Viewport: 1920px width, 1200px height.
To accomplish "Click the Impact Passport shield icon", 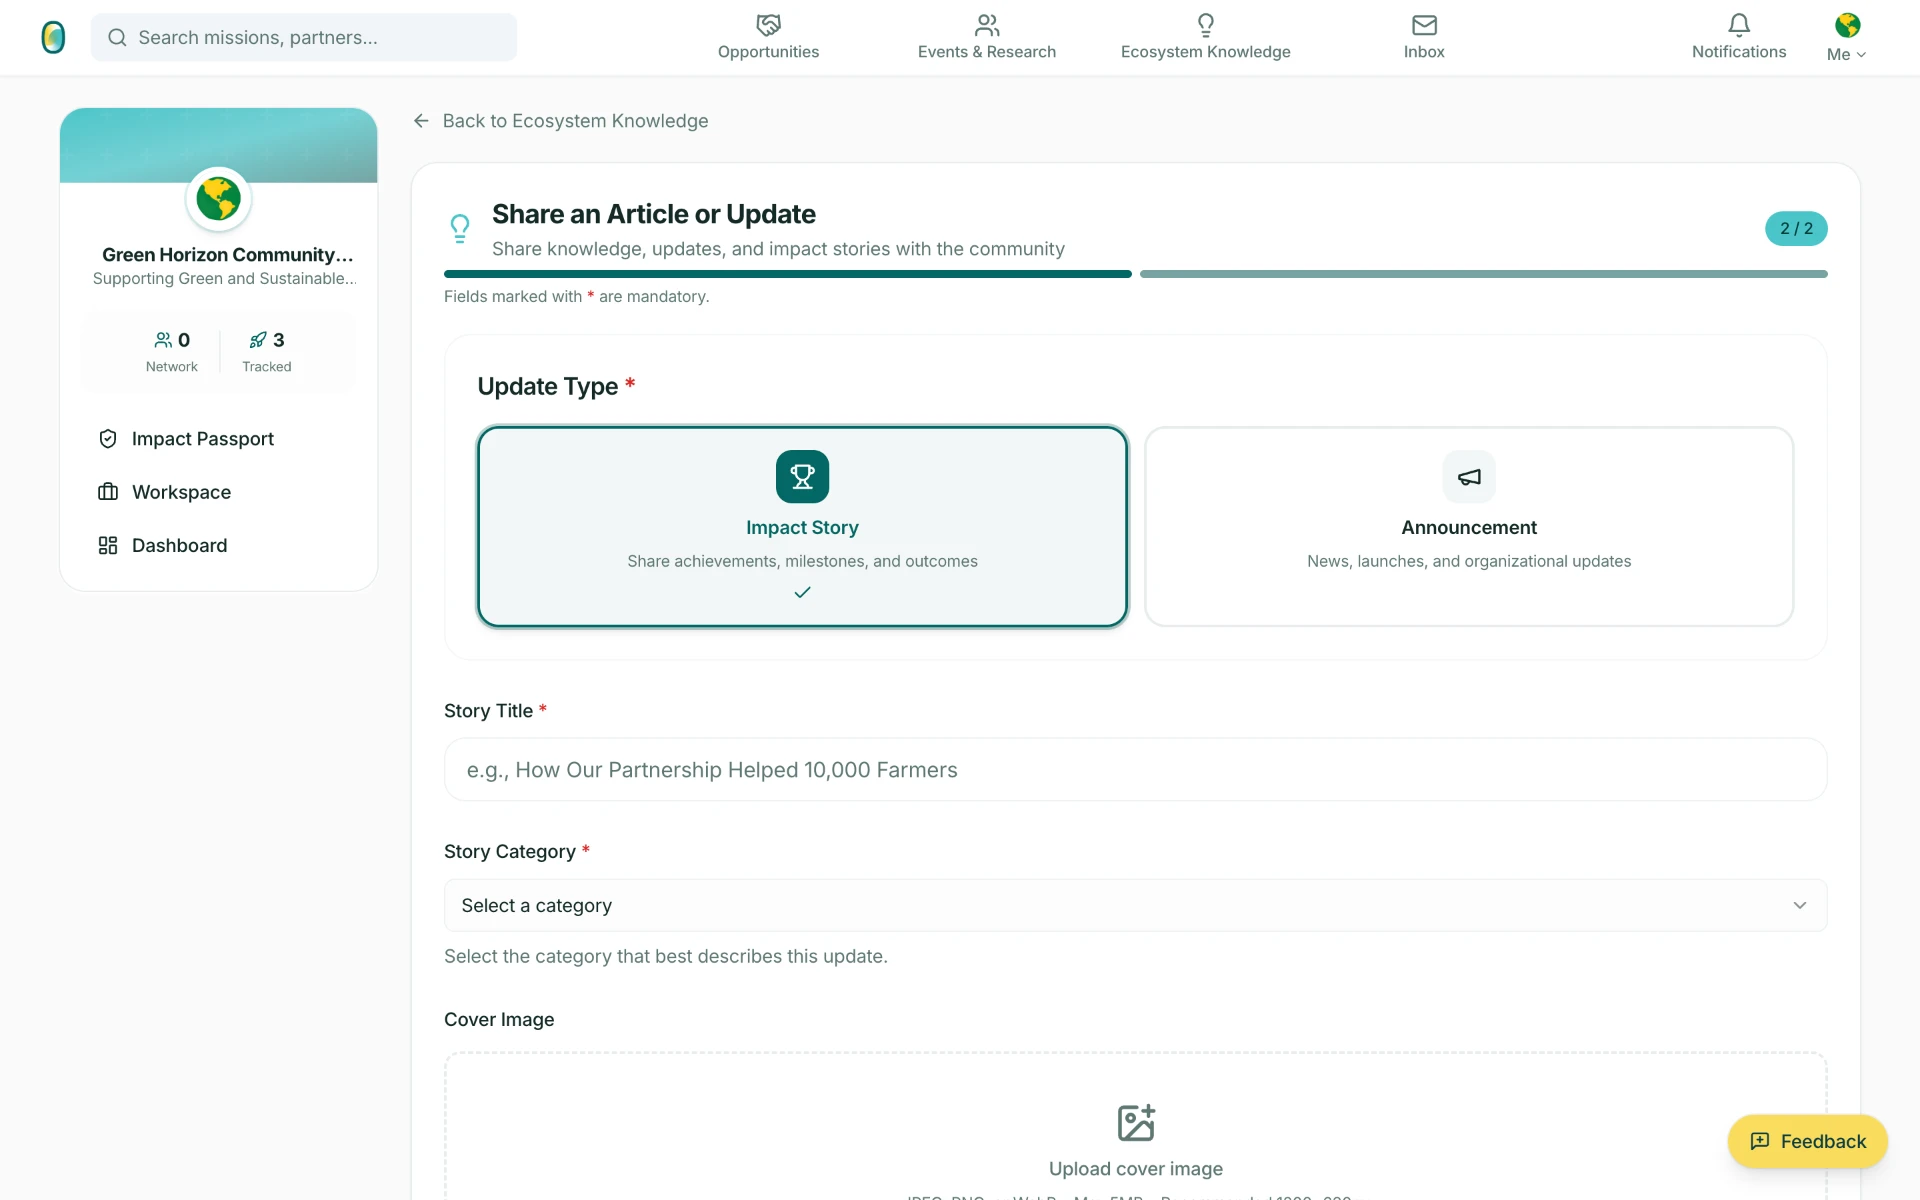I will 108,439.
